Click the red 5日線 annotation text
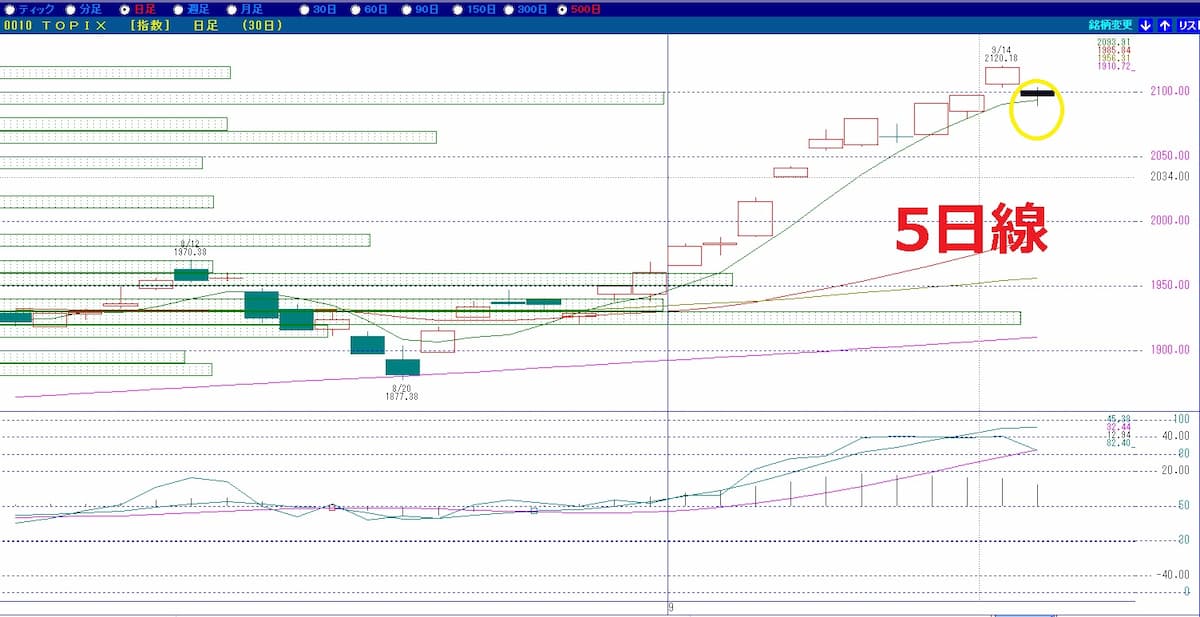 coord(970,230)
